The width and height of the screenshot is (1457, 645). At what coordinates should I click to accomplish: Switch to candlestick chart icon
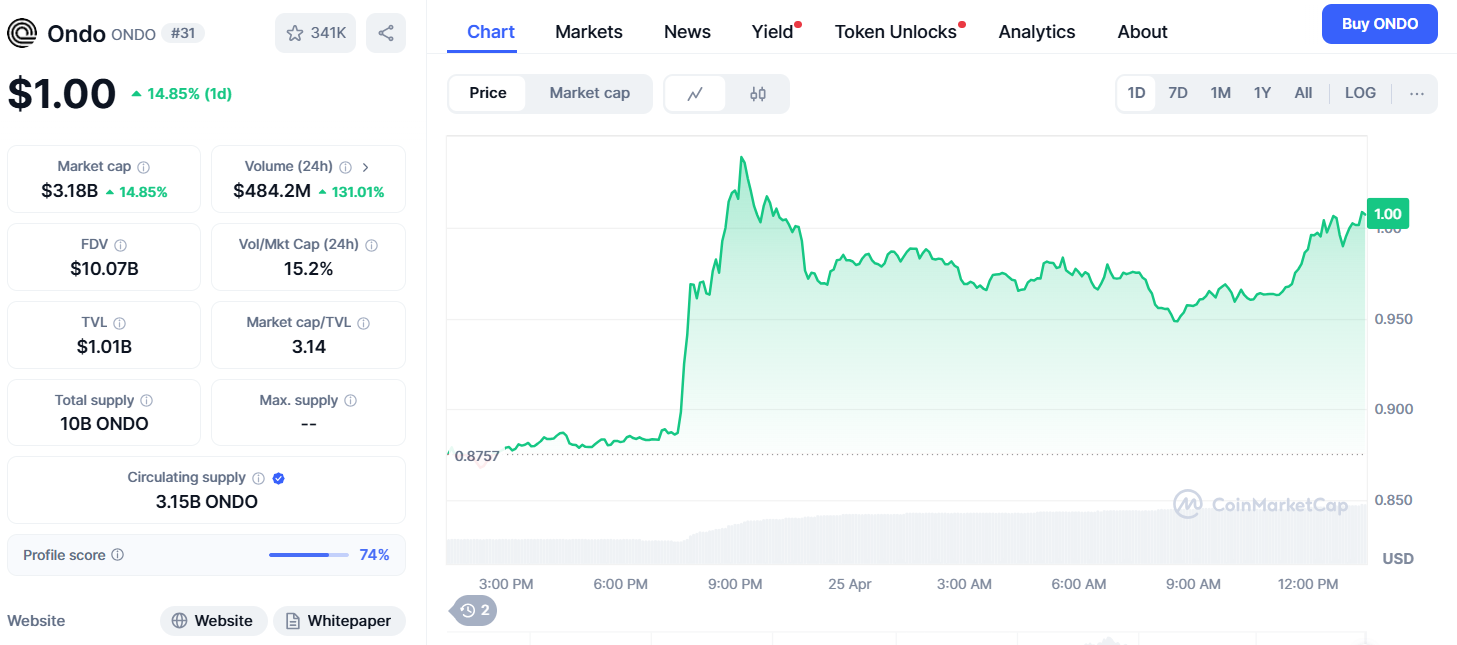pos(757,94)
